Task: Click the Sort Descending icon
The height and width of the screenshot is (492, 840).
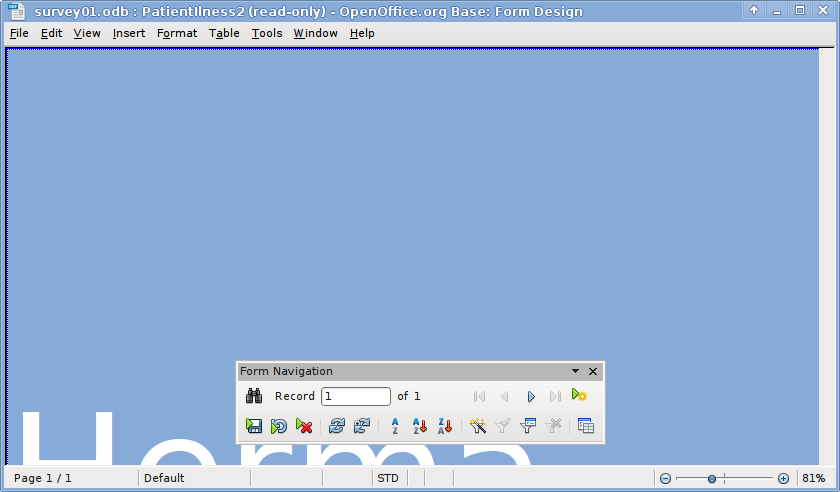Action: [x=445, y=426]
